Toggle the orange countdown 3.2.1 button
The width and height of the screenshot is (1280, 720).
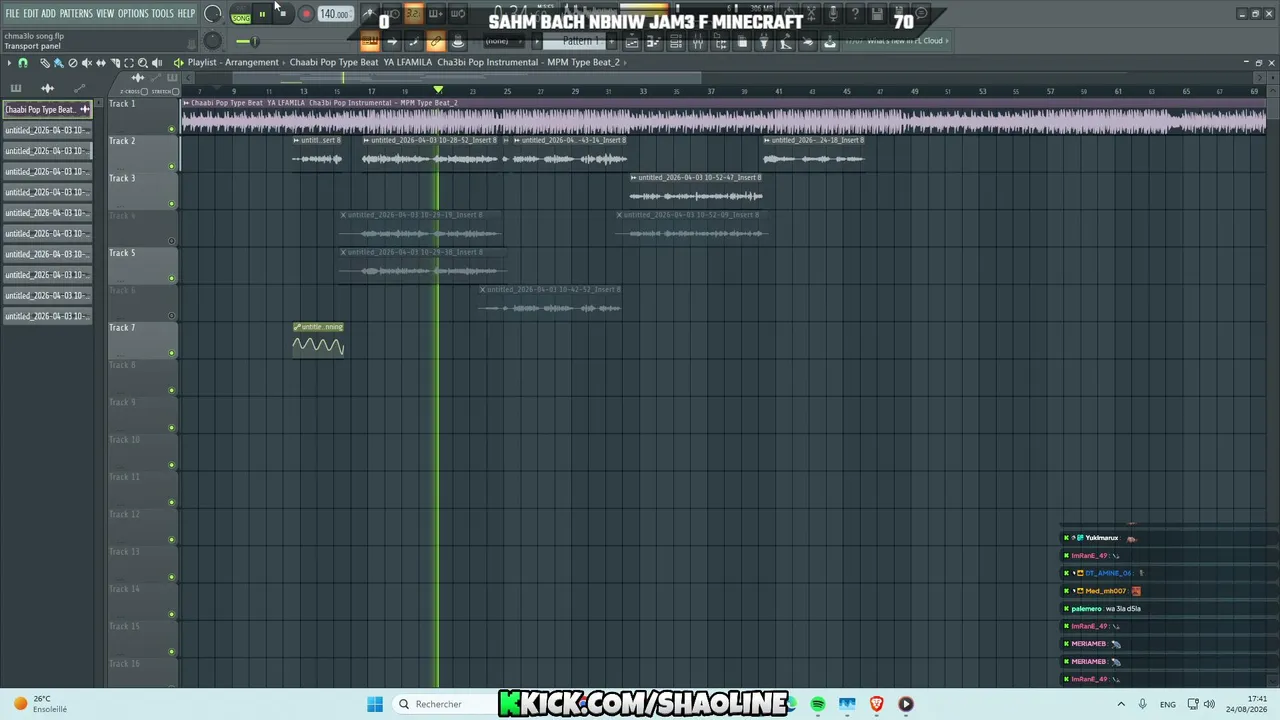click(413, 14)
